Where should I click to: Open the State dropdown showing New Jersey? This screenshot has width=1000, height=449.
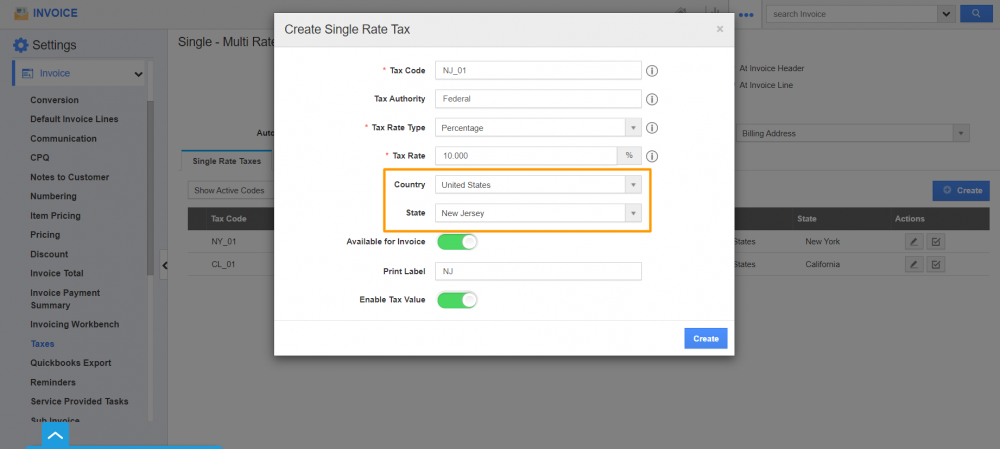(x=538, y=213)
